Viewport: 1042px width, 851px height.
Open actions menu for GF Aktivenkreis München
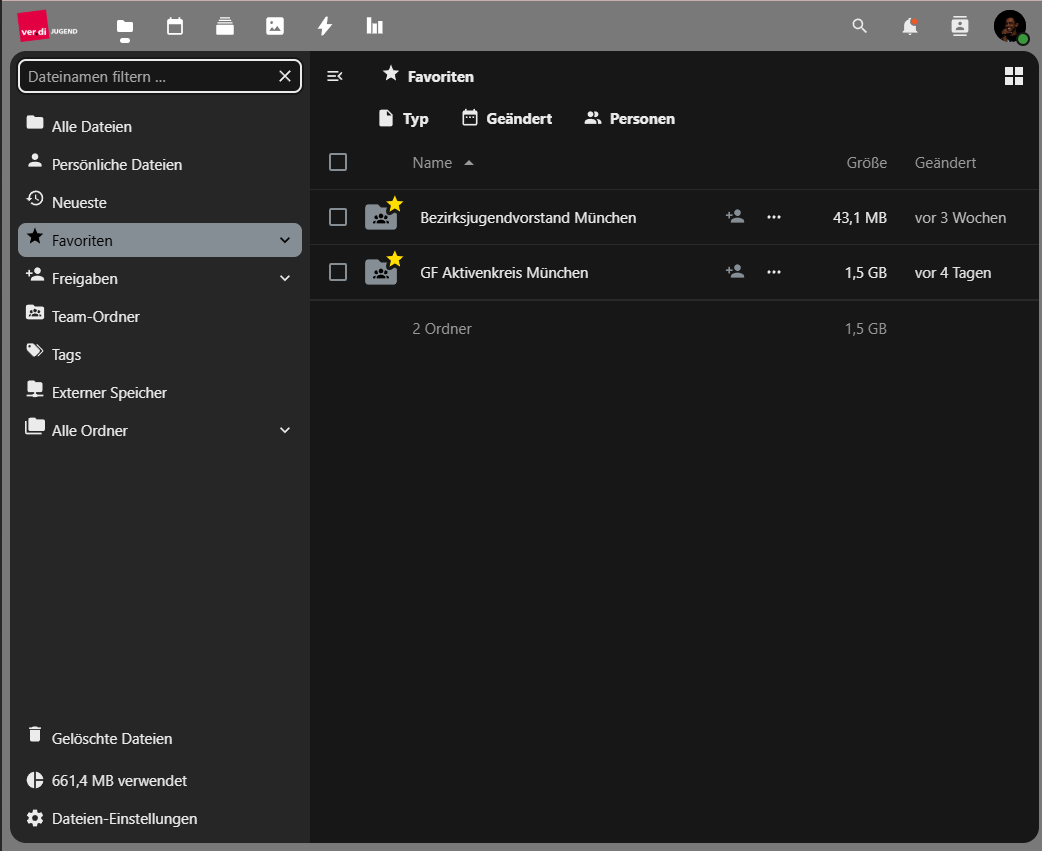pos(774,272)
